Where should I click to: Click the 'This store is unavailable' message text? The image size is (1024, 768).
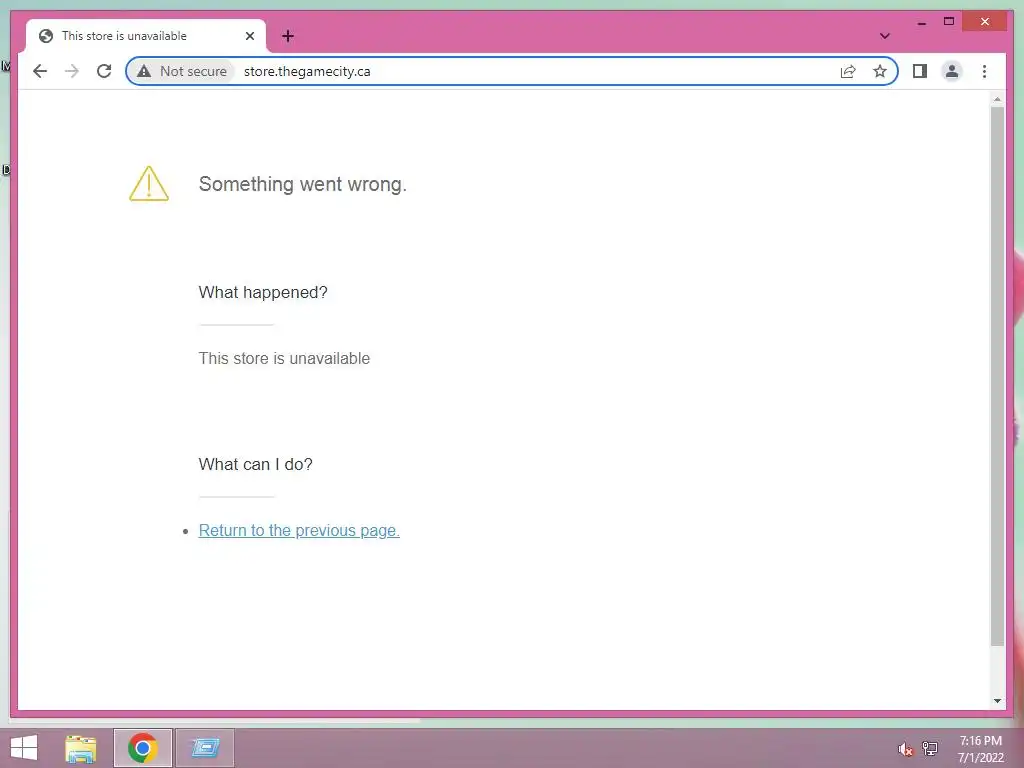[284, 359]
